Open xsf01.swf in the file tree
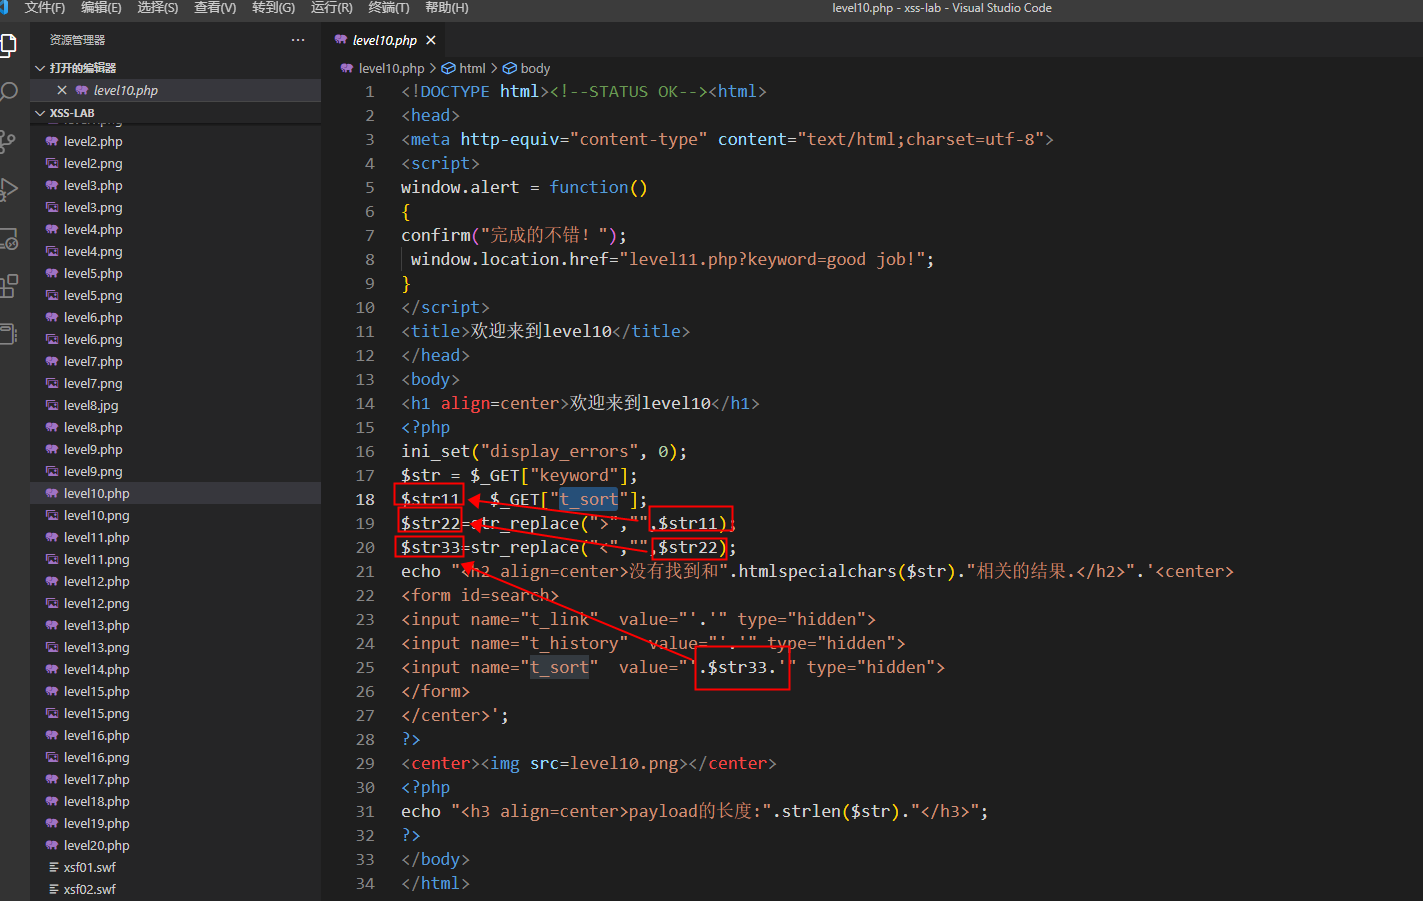1423x901 pixels. click(x=90, y=867)
